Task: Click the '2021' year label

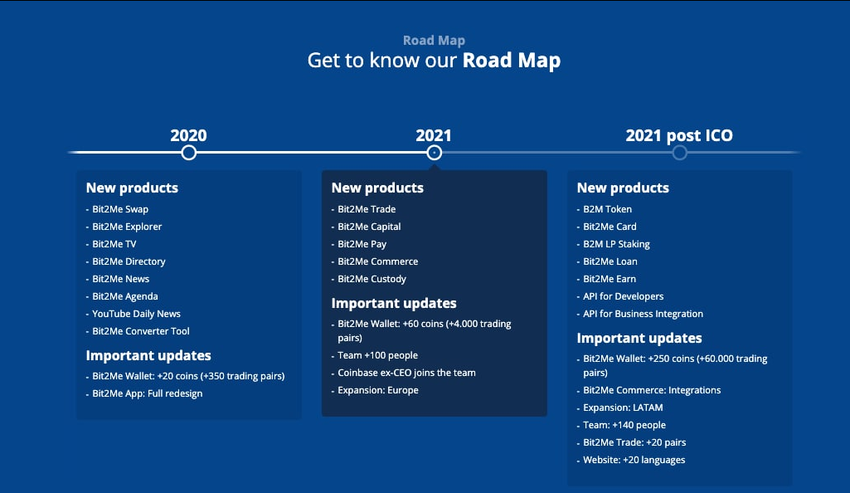Action: [434, 135]
